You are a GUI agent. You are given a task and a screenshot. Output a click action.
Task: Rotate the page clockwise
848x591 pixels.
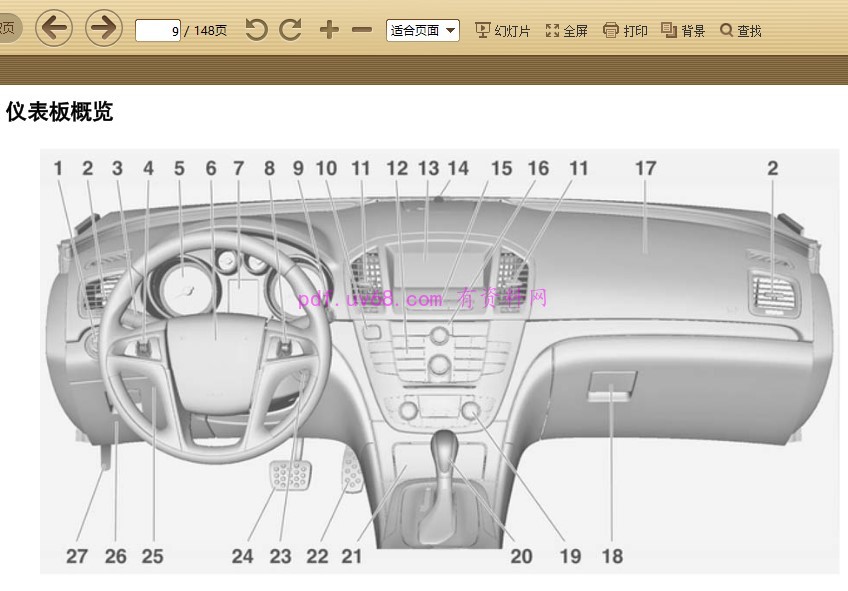coord(291,30)
